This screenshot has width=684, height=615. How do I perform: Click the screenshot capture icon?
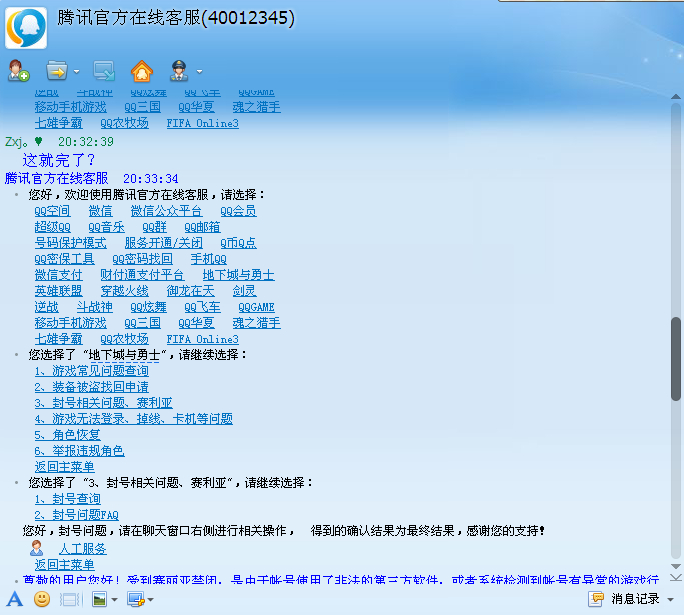pyautogui.click(x=136, y=599)
